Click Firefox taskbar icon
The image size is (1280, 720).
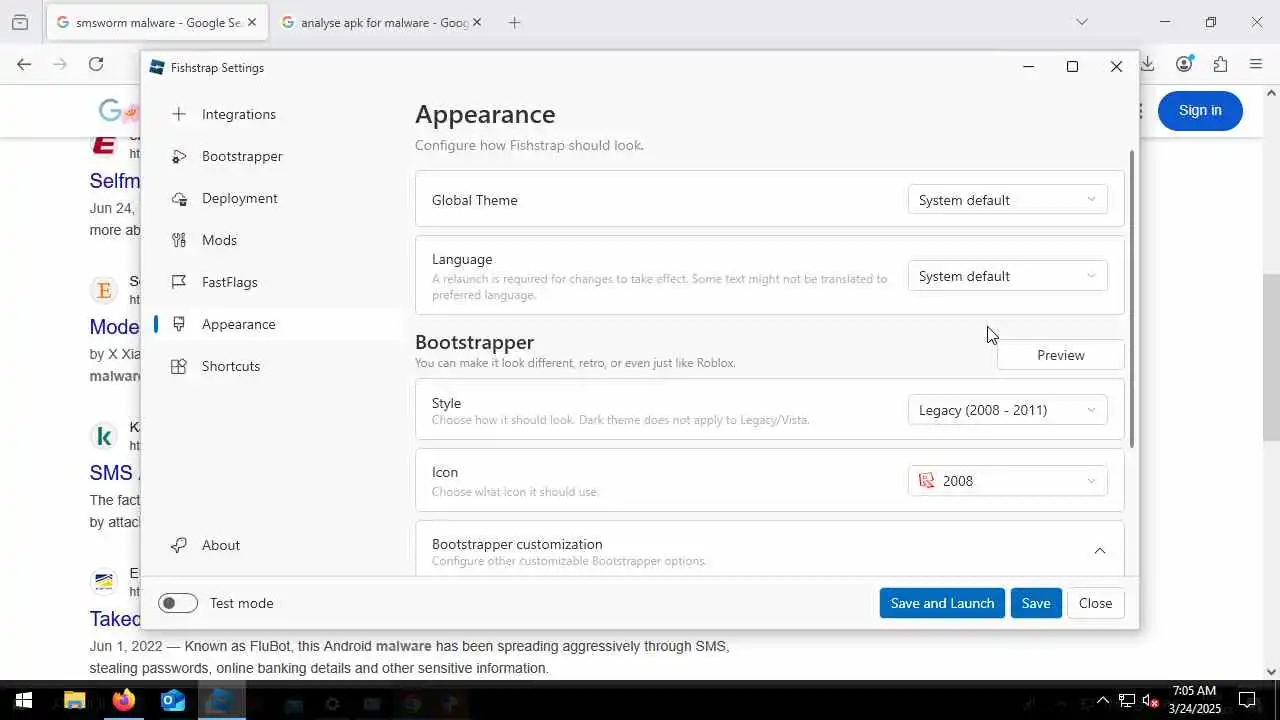123,700
